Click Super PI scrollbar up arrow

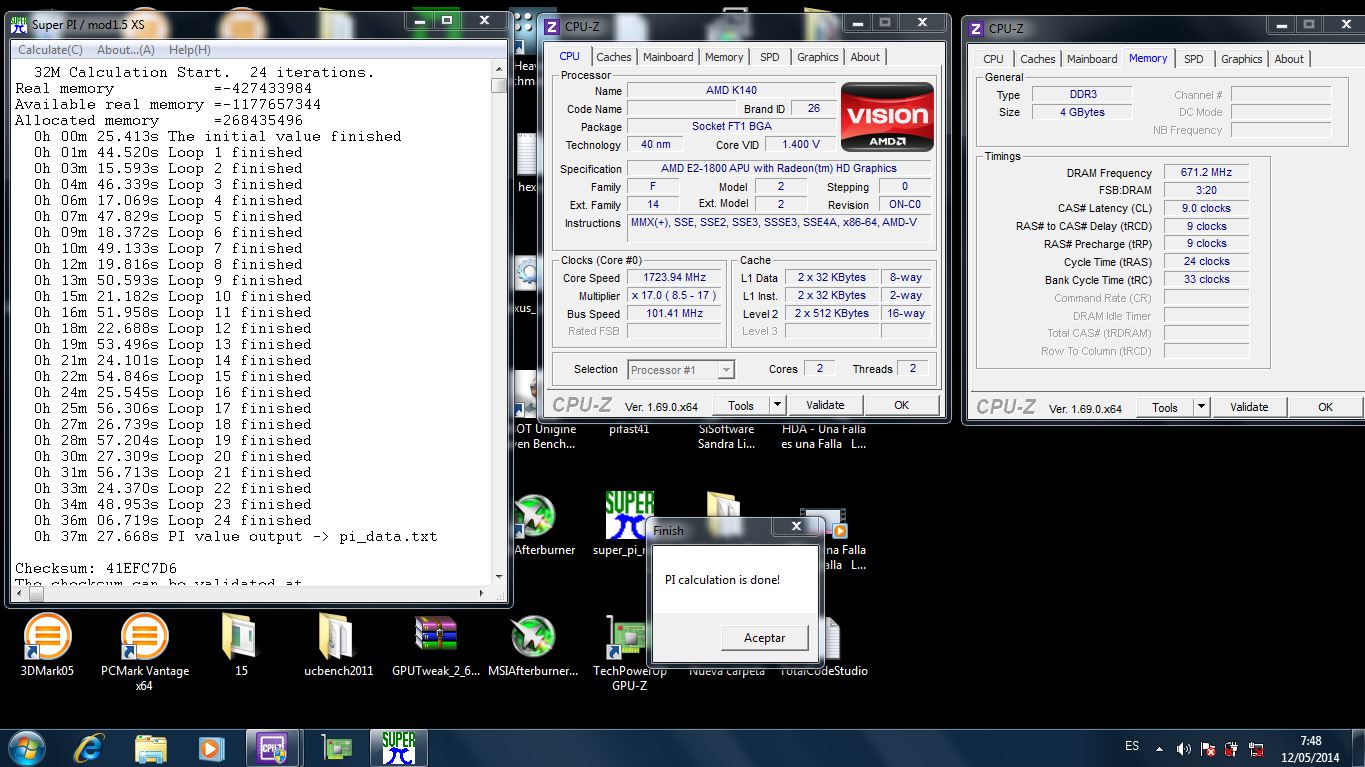[499, 69]
